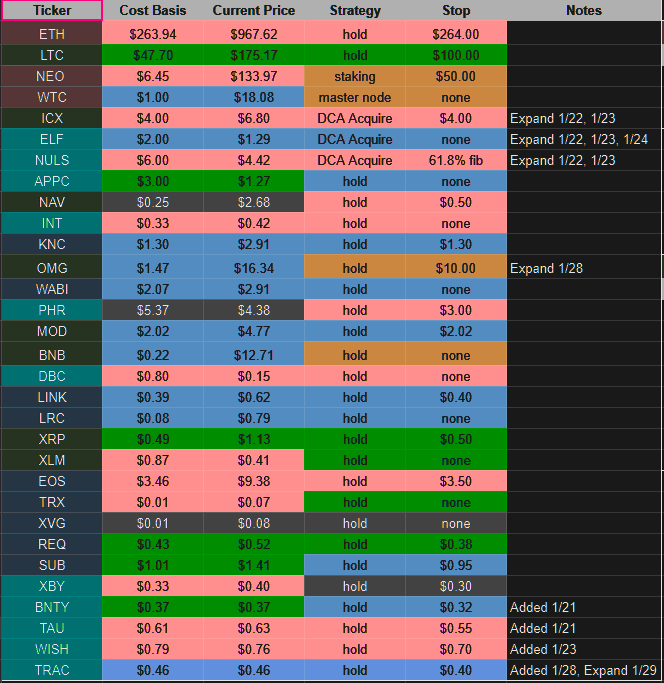The width and height of the screenshot is (664, 683).
Task: Click LTC cost basis $47.70
Action: pyautogui.click(x=152, y=55)
